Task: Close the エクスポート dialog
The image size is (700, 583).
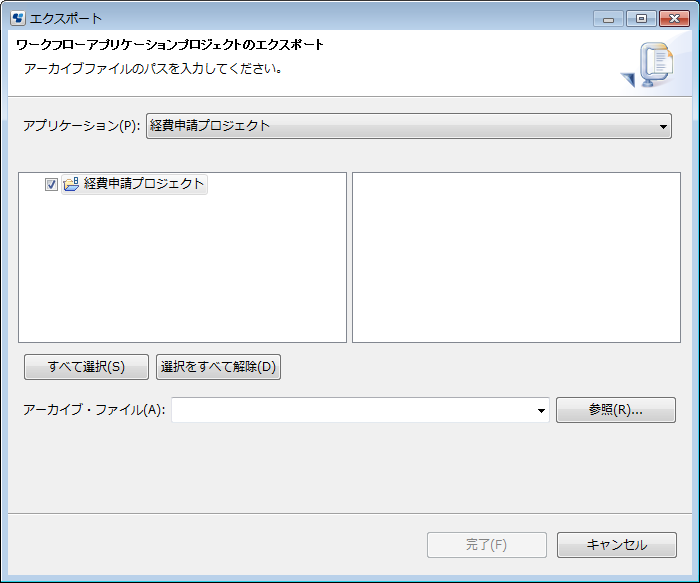Action: [x=674, y=19]
